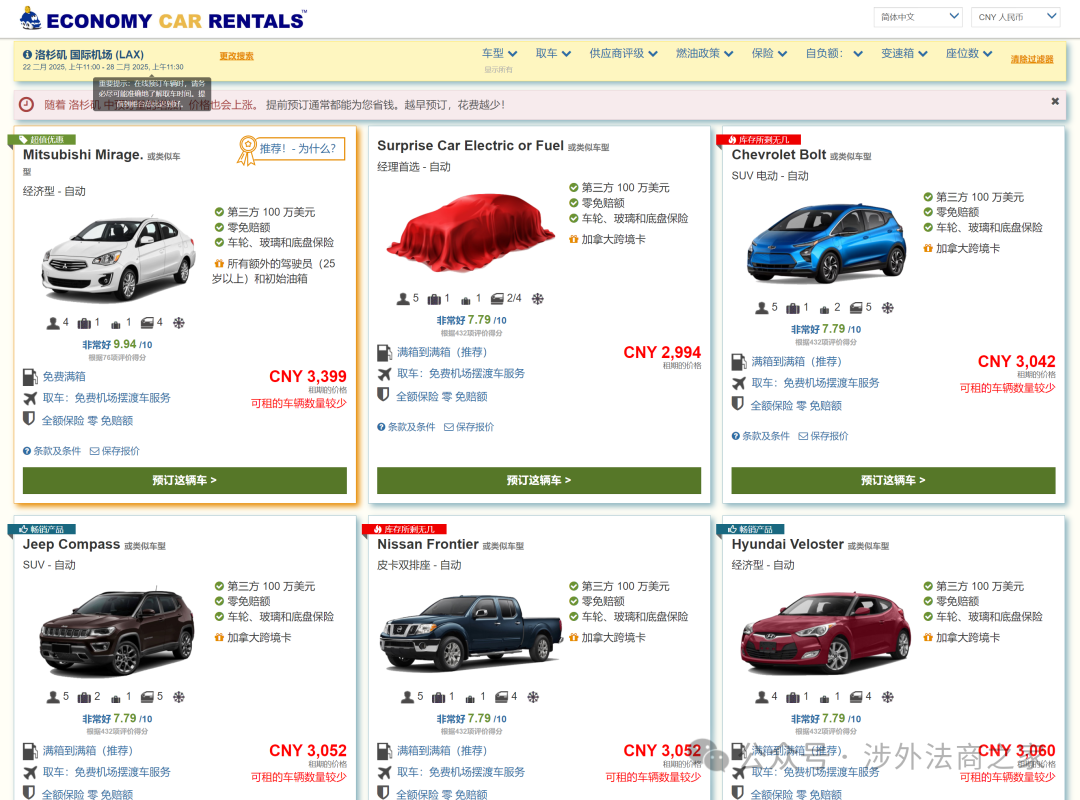1080x800 pixels.
Task: Click the blue Chevrolet Bolt image
Action: [x=827, y=243]
